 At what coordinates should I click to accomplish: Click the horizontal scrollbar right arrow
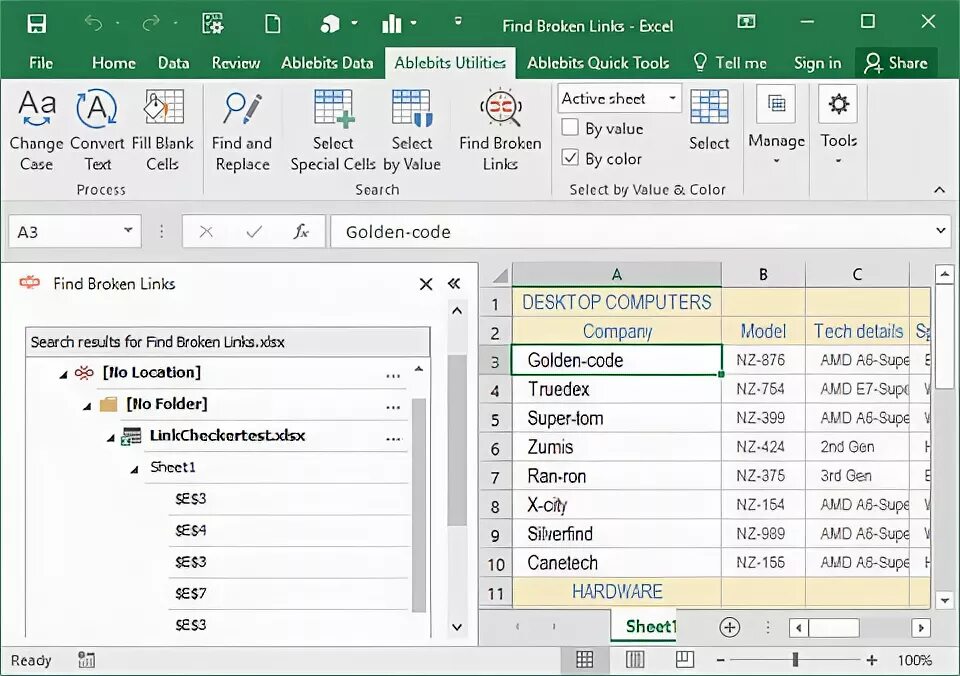pyautogui.click(x=921, y=628)
